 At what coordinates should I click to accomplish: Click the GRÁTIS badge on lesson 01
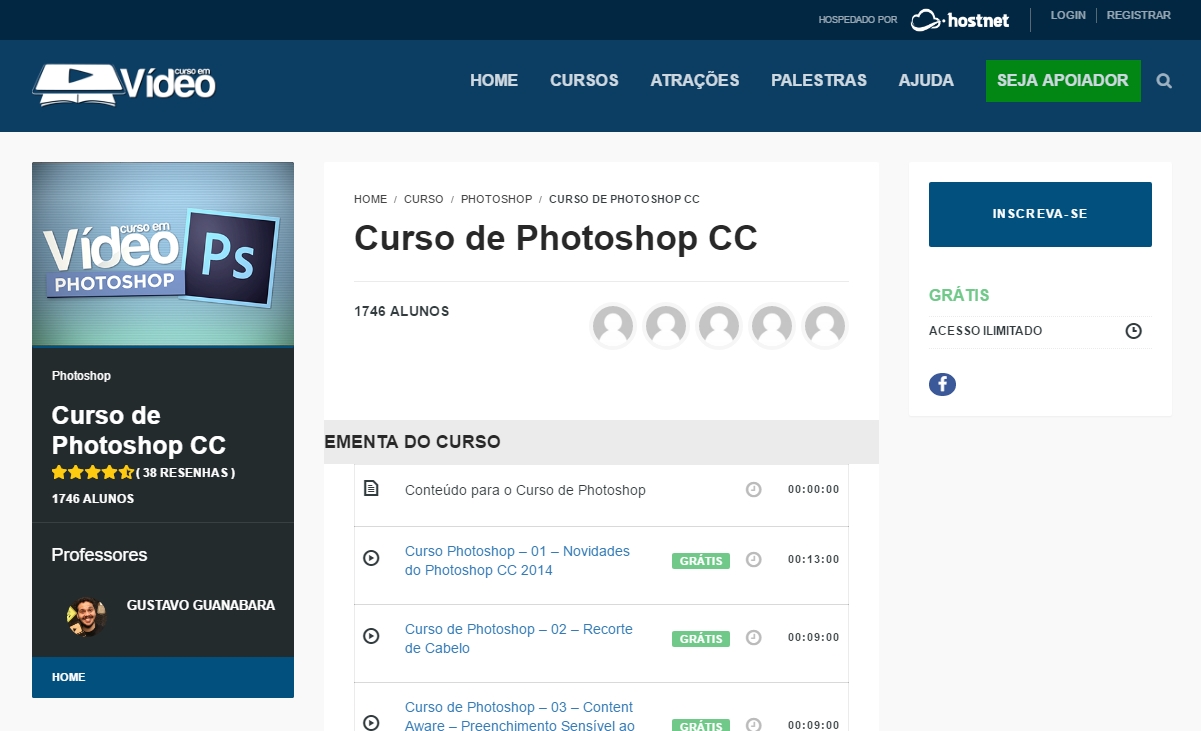(x=701, y=561)
